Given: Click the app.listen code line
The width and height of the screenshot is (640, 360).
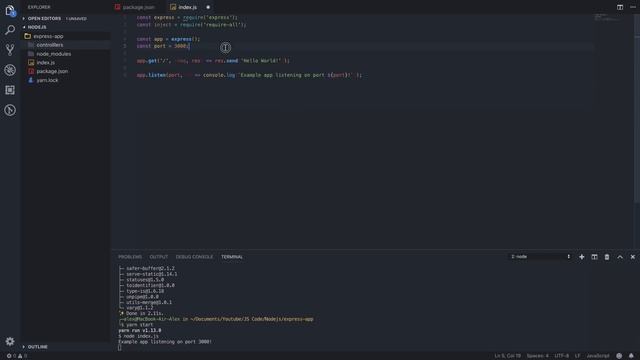Looking at the screenshot, I should pyautogui.click(x=249, y=75).
